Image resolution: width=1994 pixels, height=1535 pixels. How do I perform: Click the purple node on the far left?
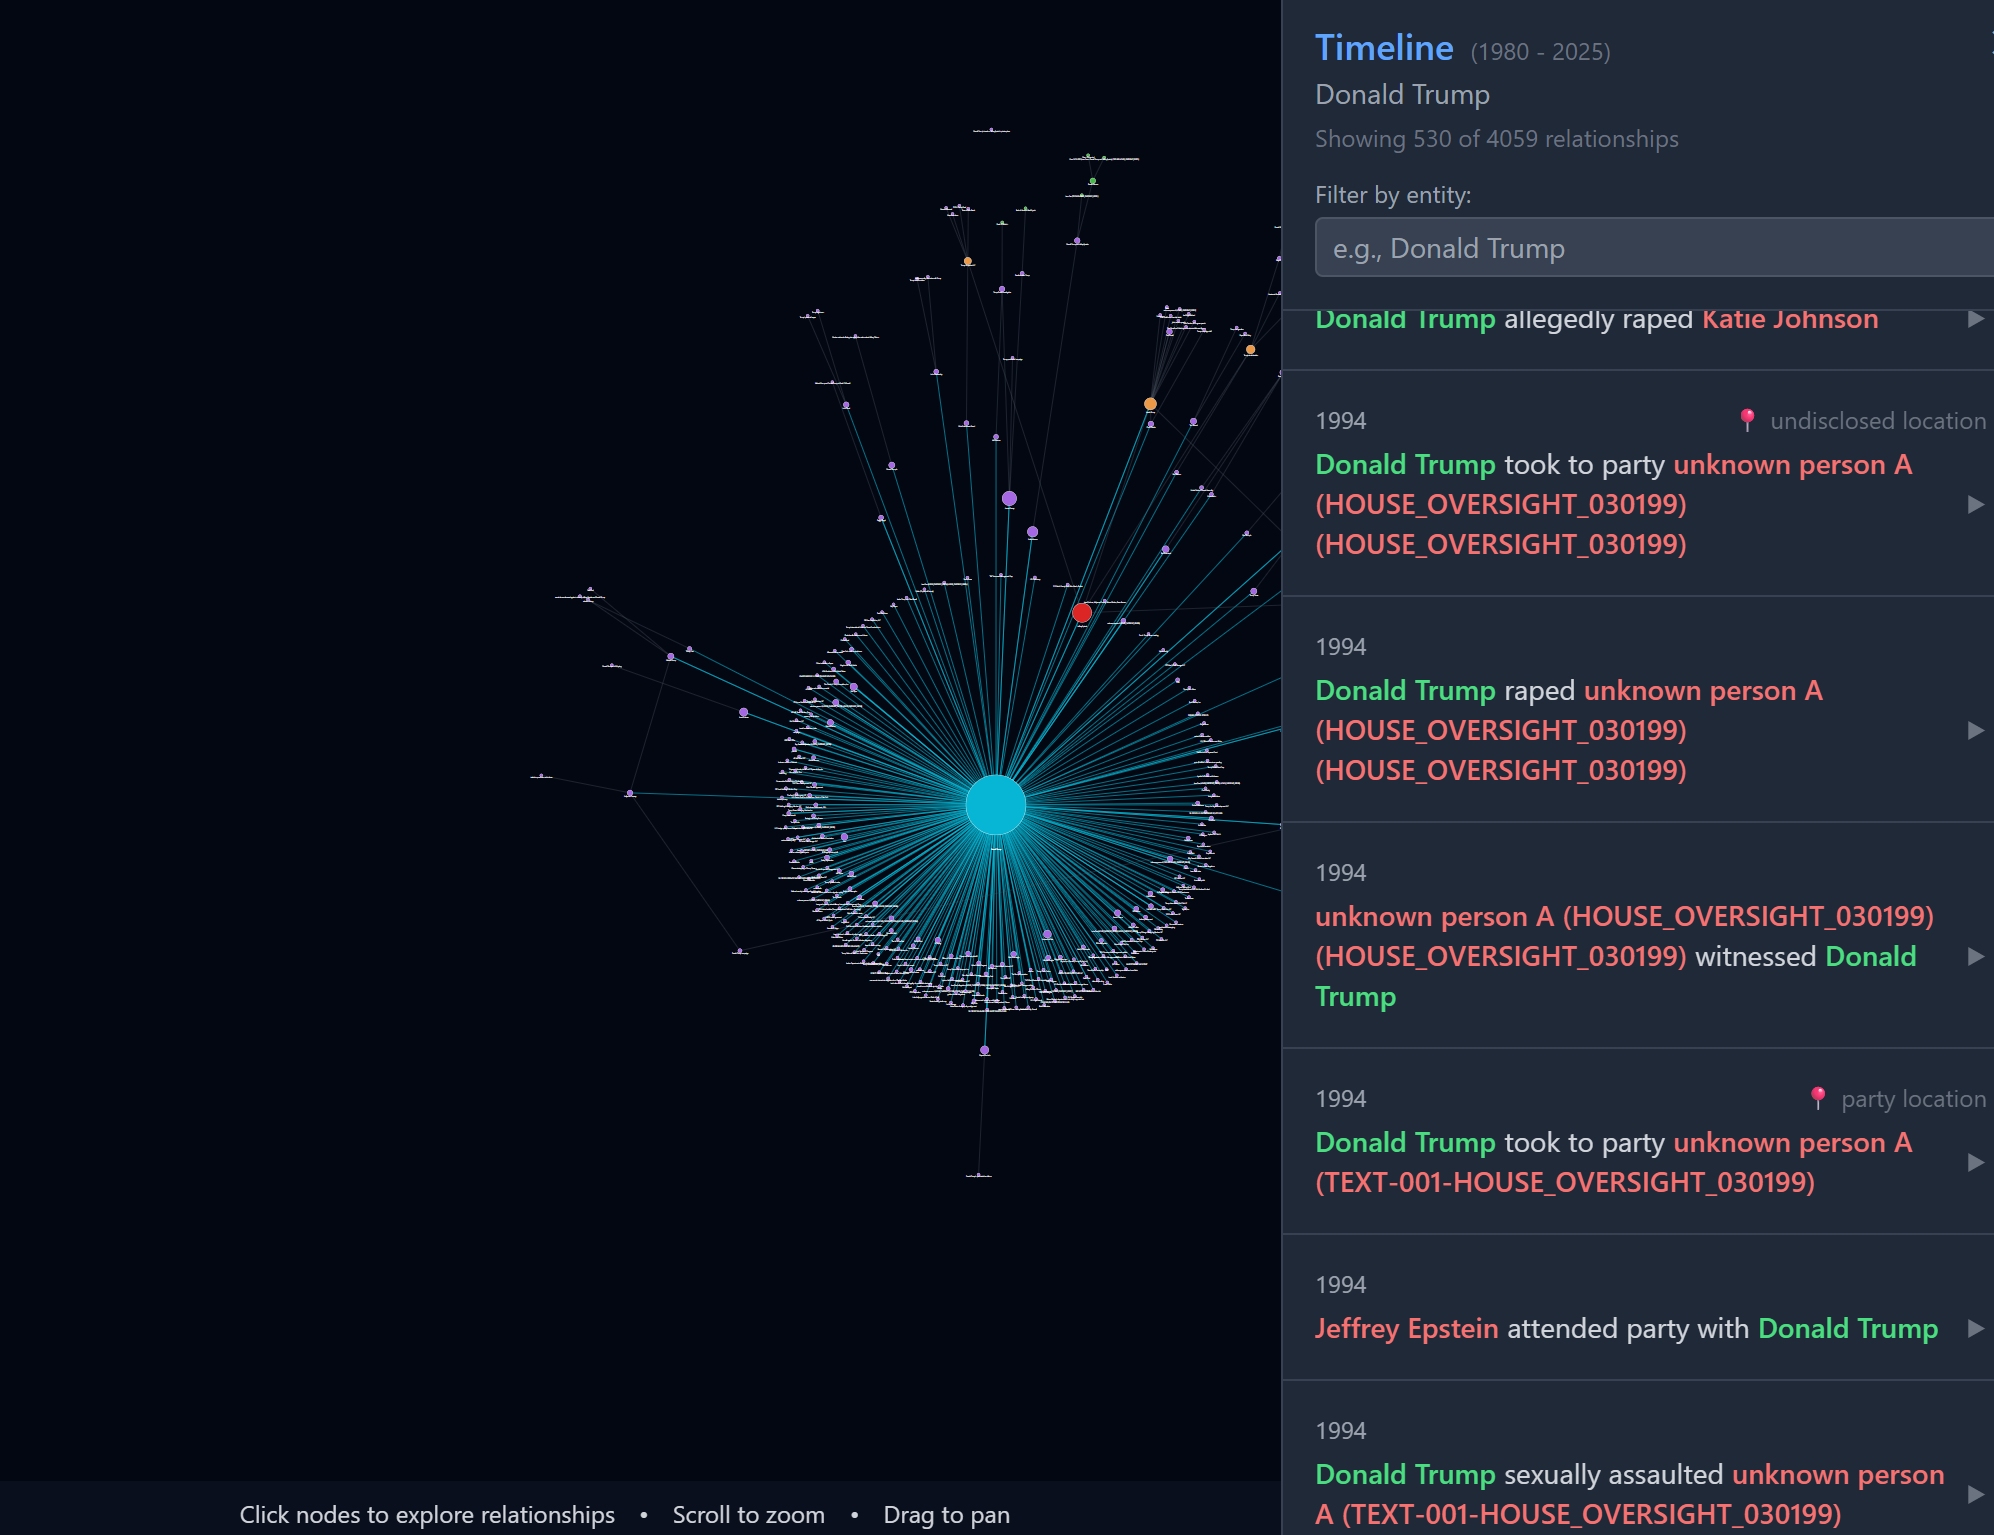pyautogui.click(x=629, y=793)
